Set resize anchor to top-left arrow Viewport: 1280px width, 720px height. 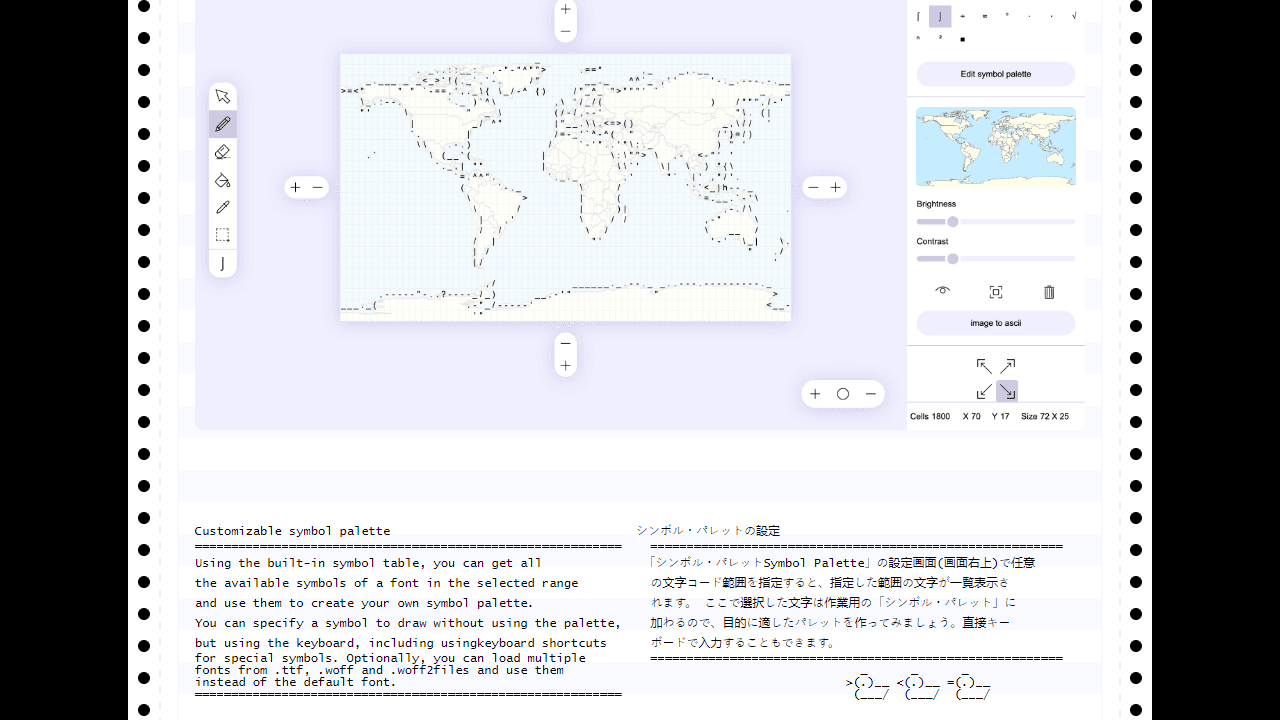point(984,367)
